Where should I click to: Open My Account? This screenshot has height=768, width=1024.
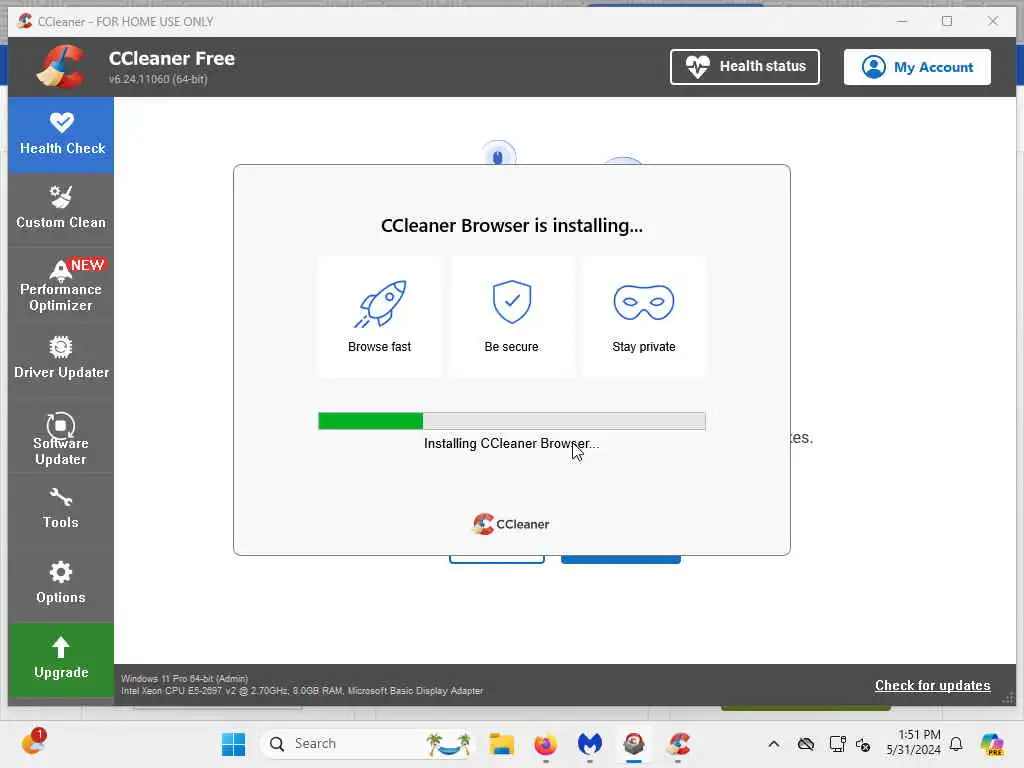tap(917, 67)
